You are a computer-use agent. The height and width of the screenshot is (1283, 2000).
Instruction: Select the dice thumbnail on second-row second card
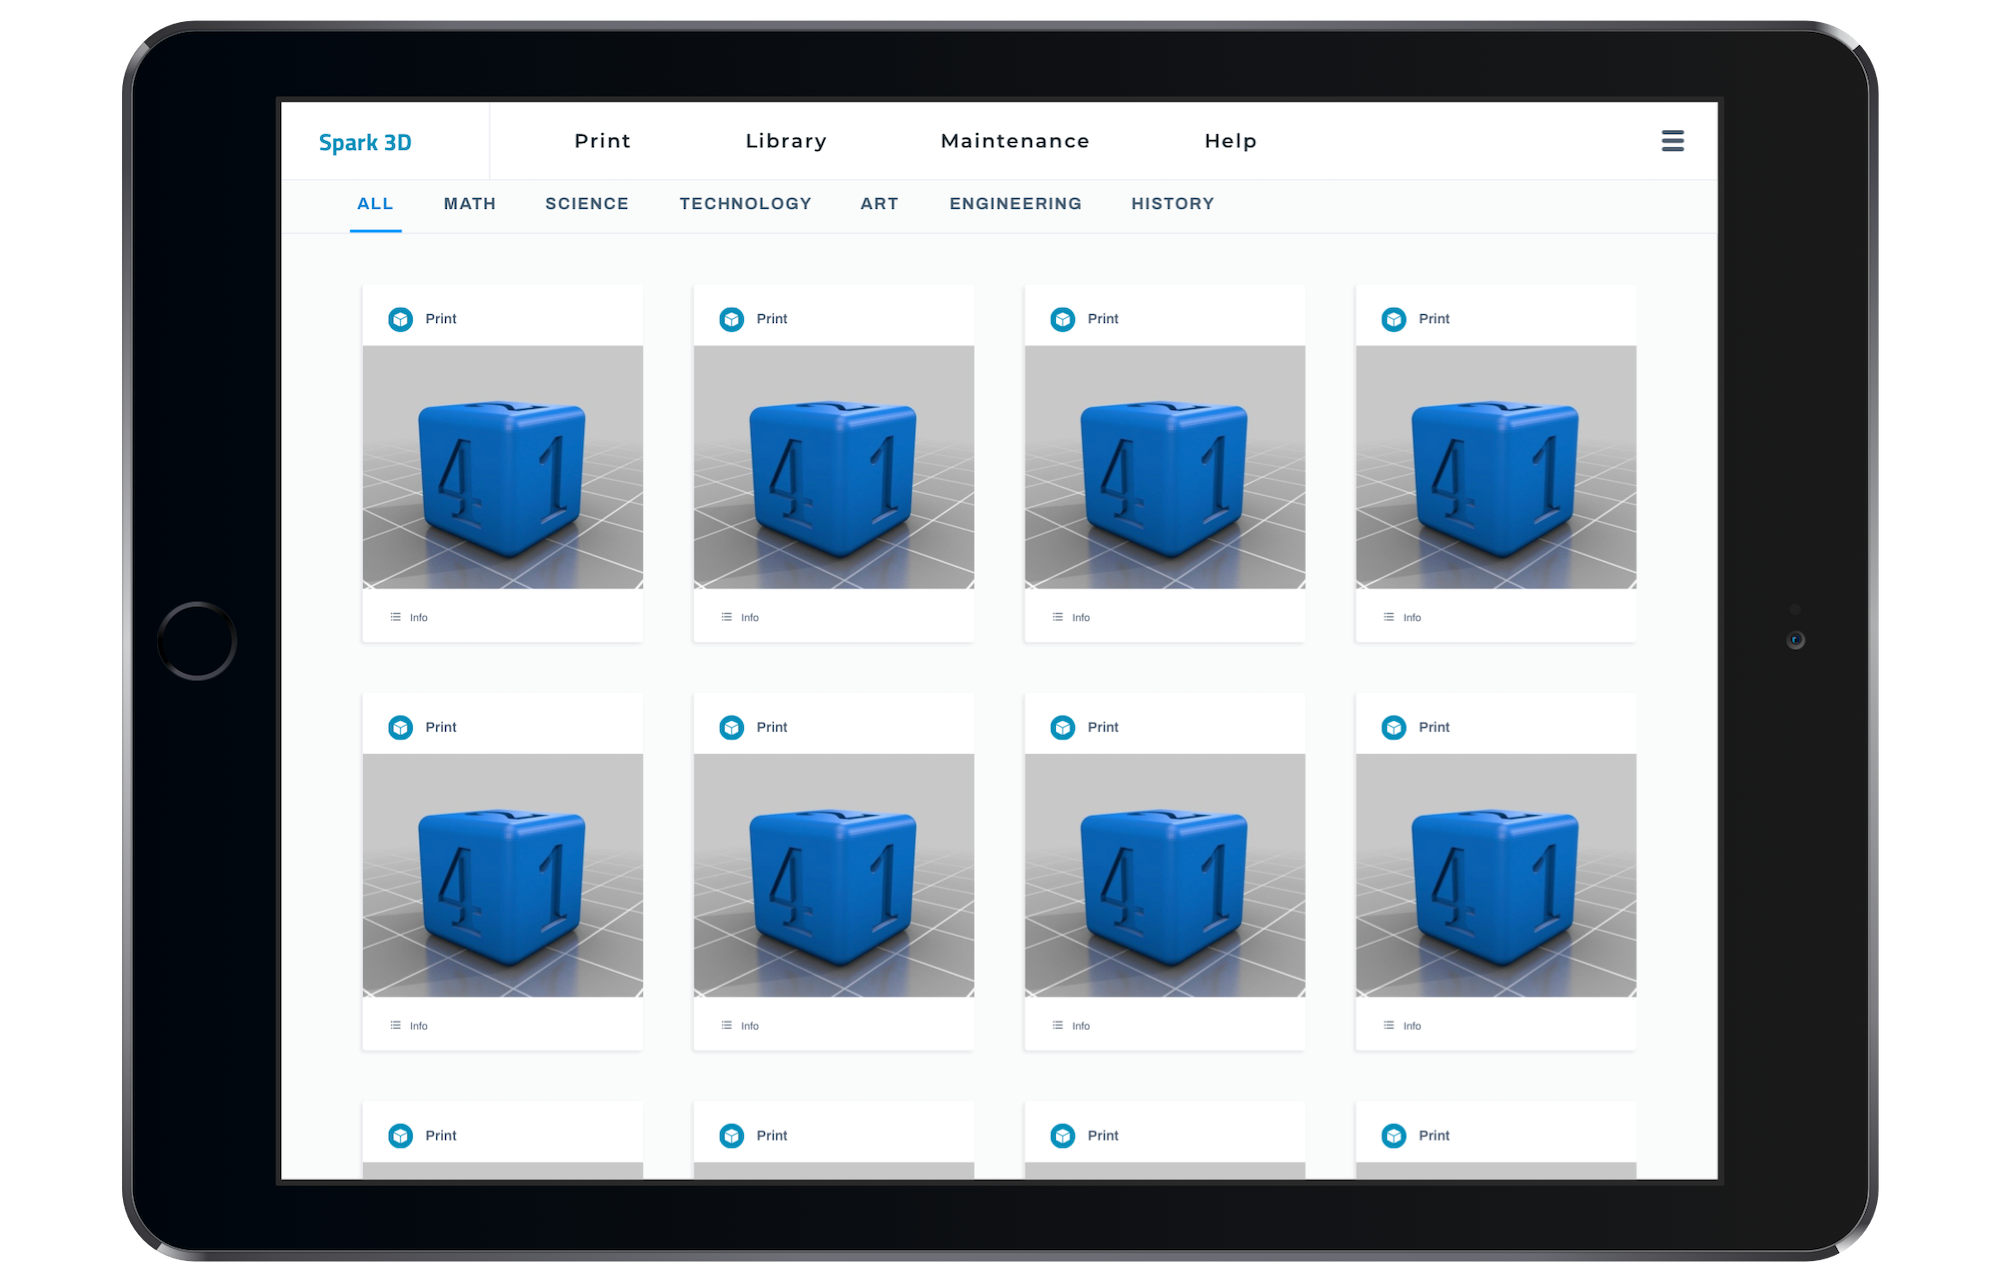pos(833,875)
